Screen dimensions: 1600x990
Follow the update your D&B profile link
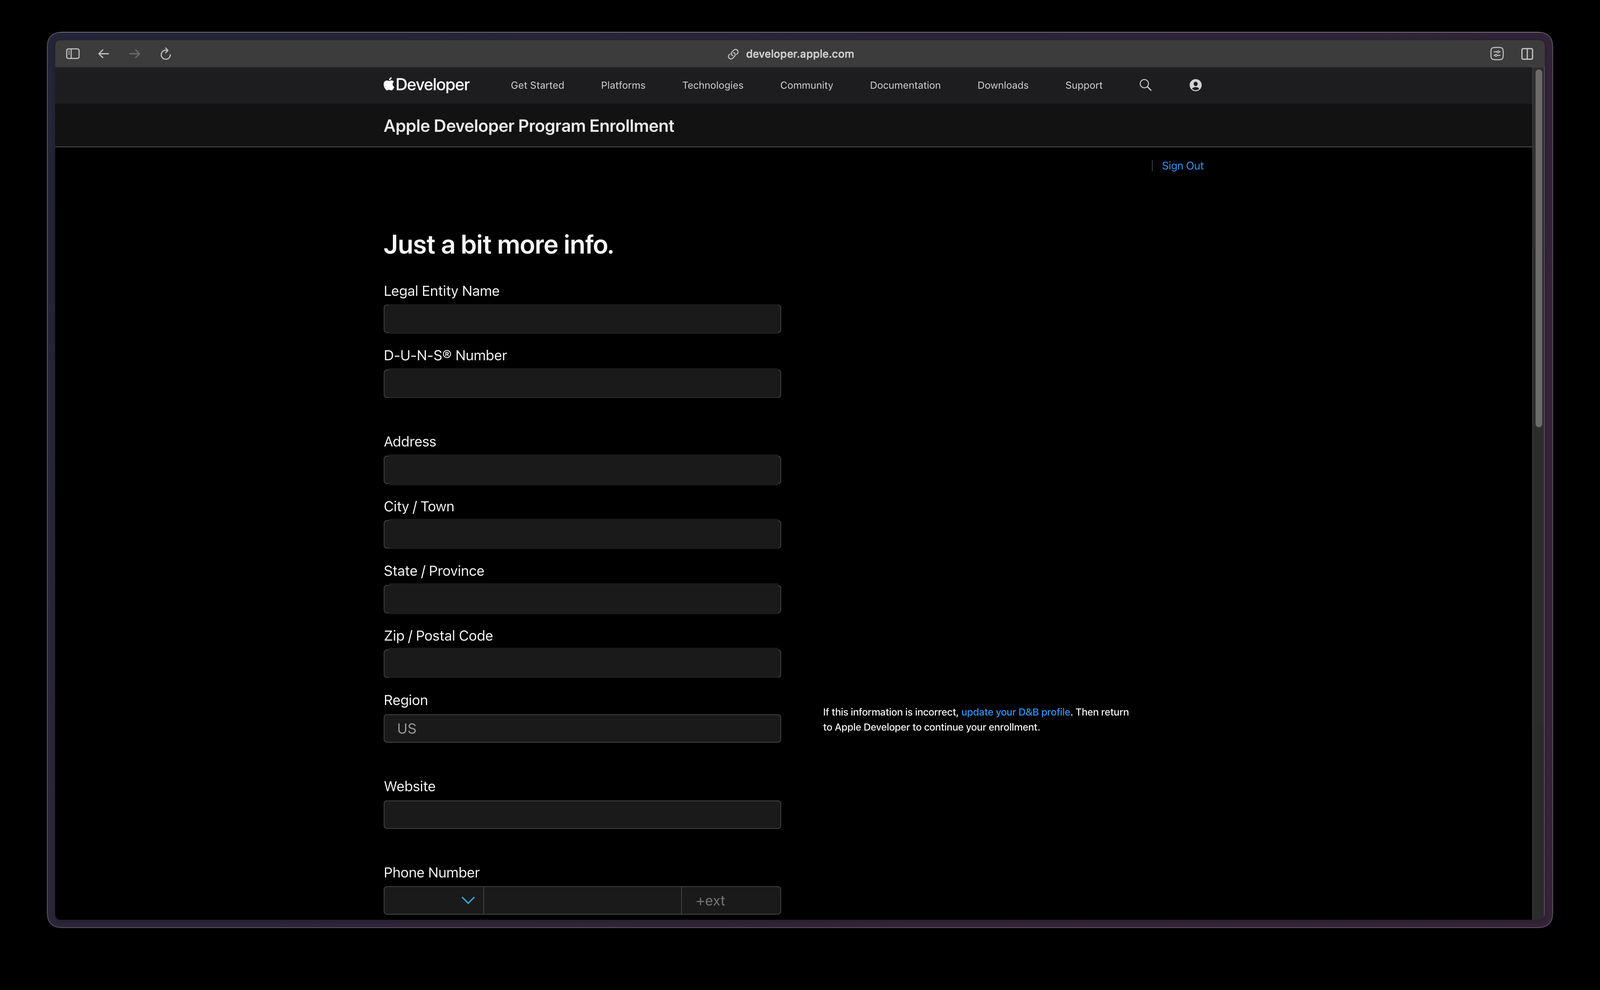click(1016, 712)
